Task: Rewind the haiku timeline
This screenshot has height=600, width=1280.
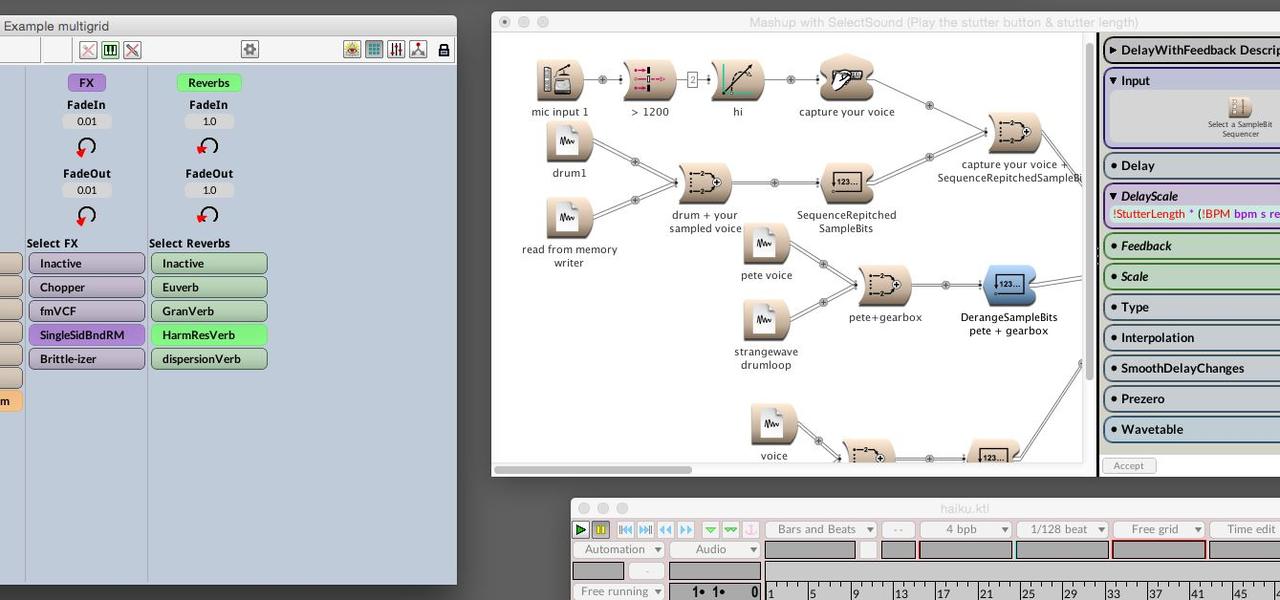Action: pos(666,530)
